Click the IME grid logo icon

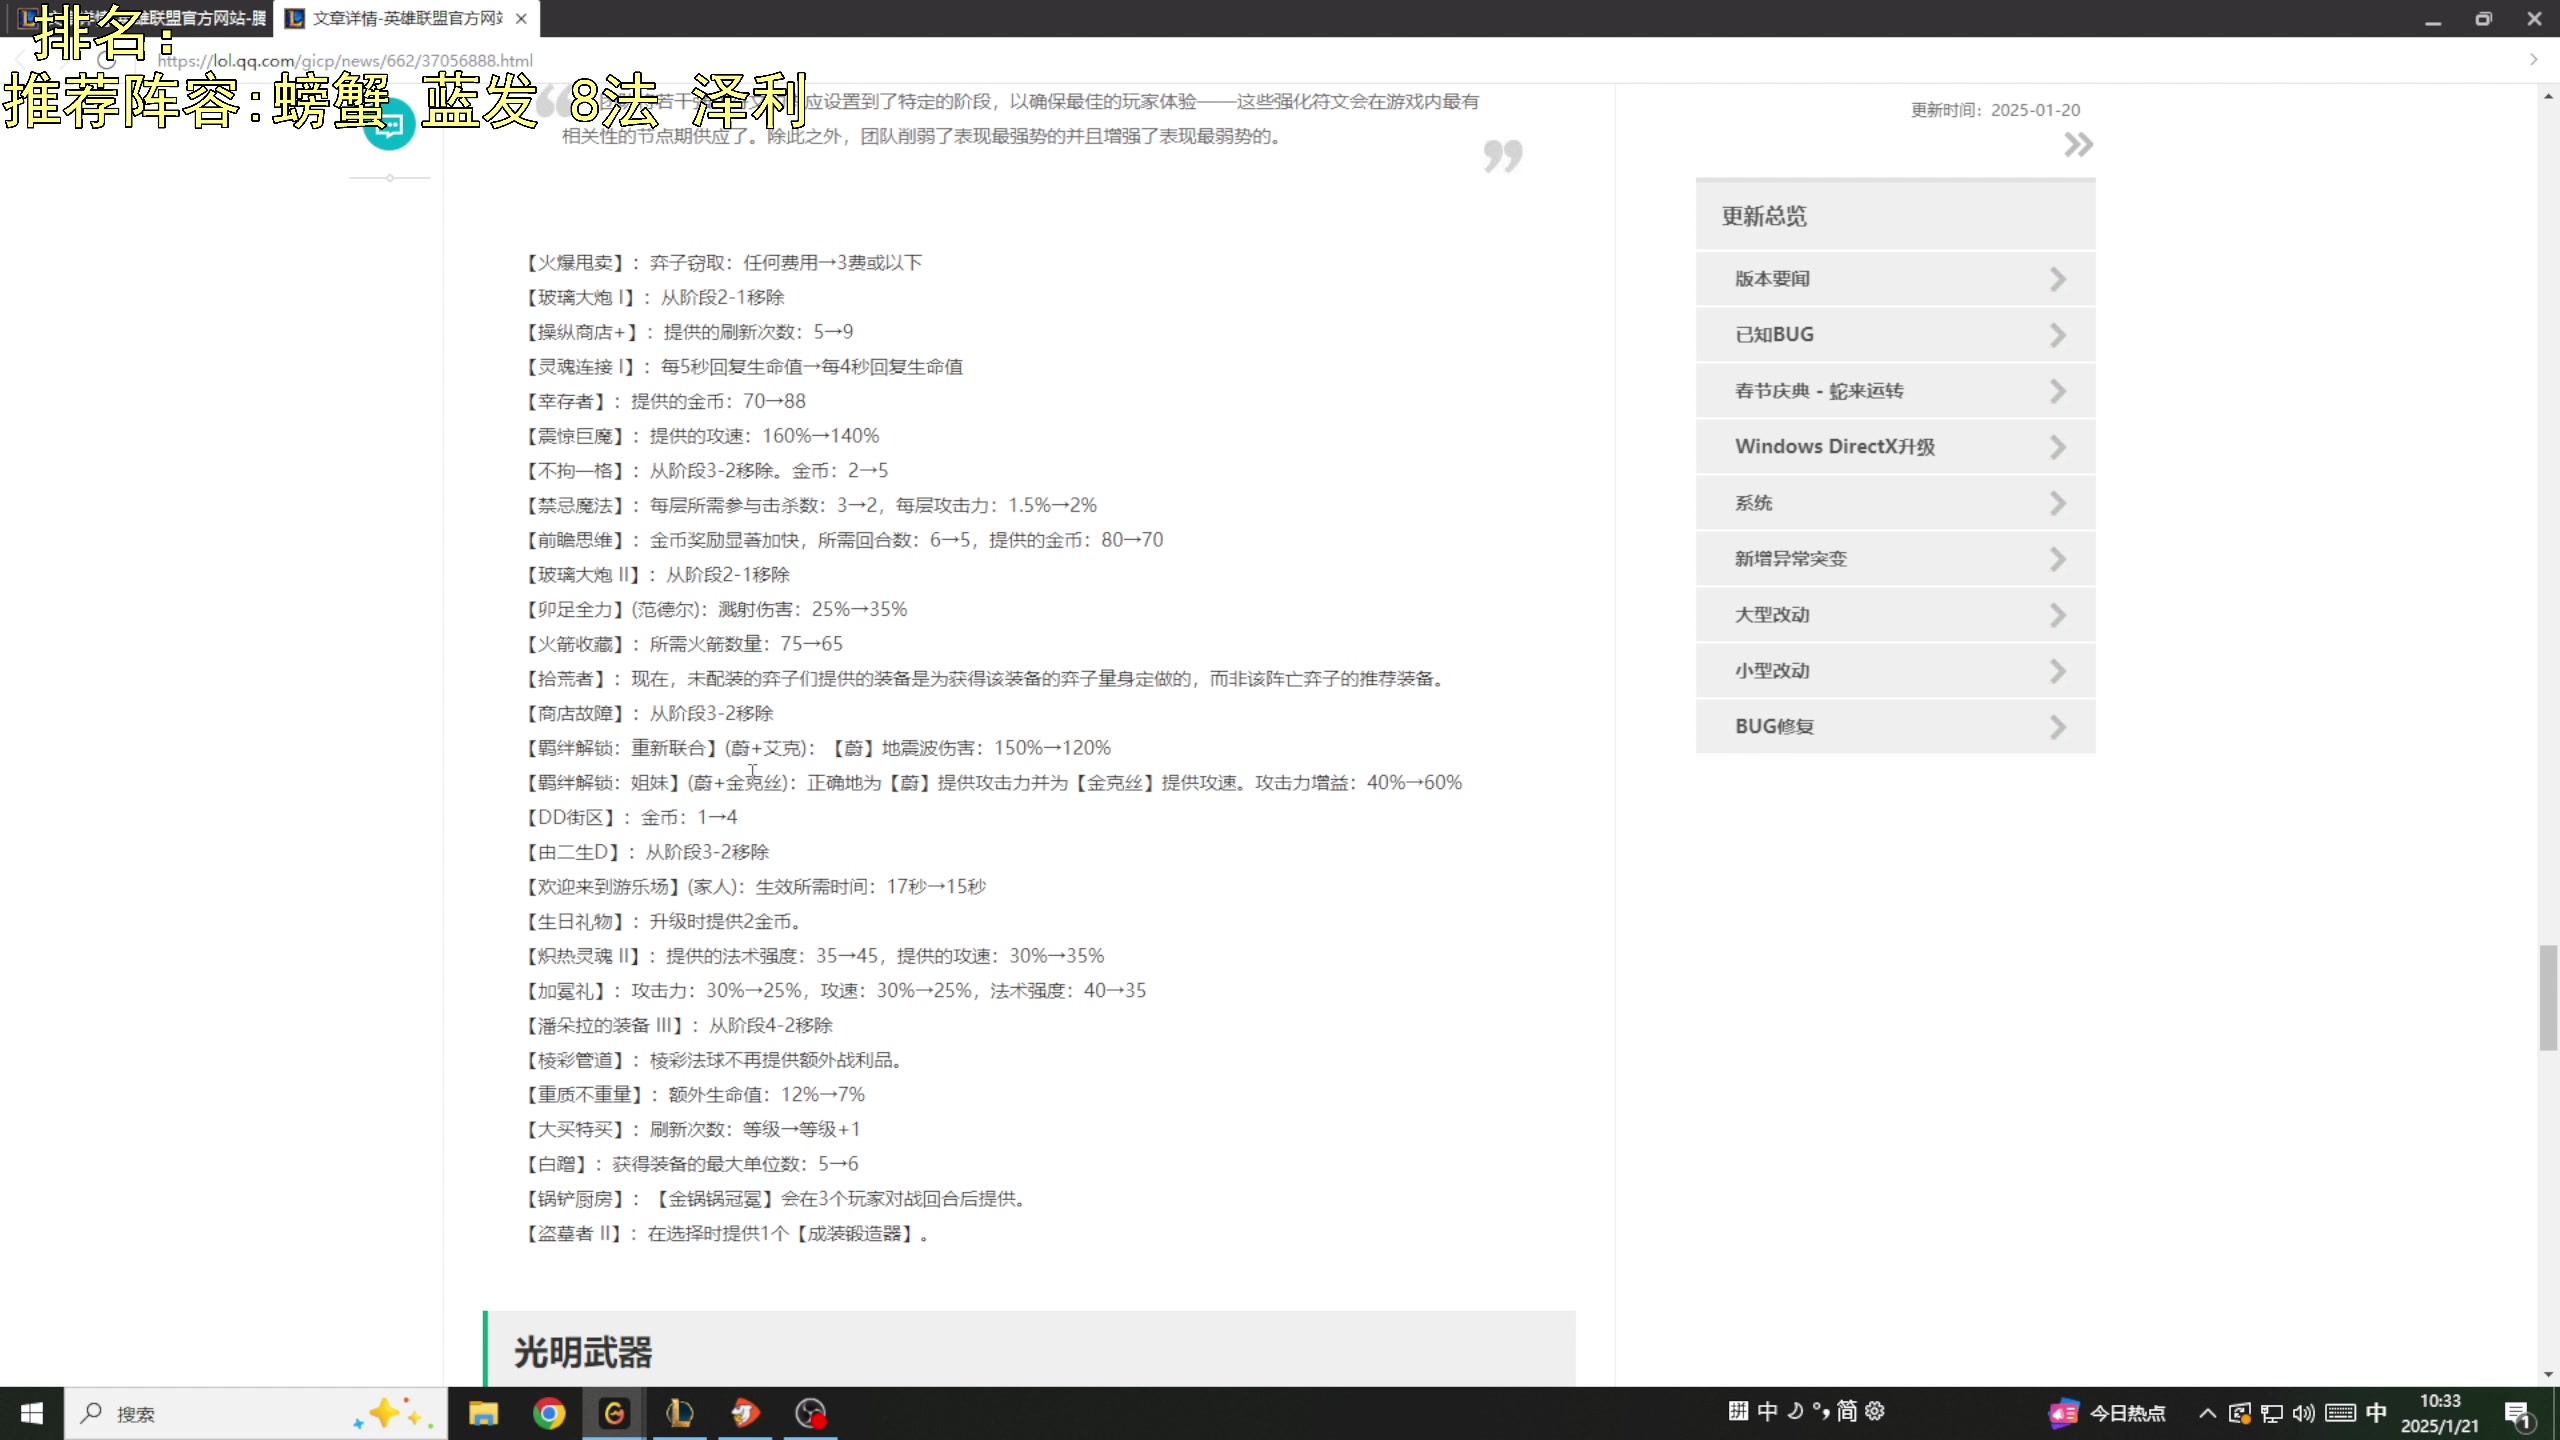pyautogui.click(x=1738, y=1411)
